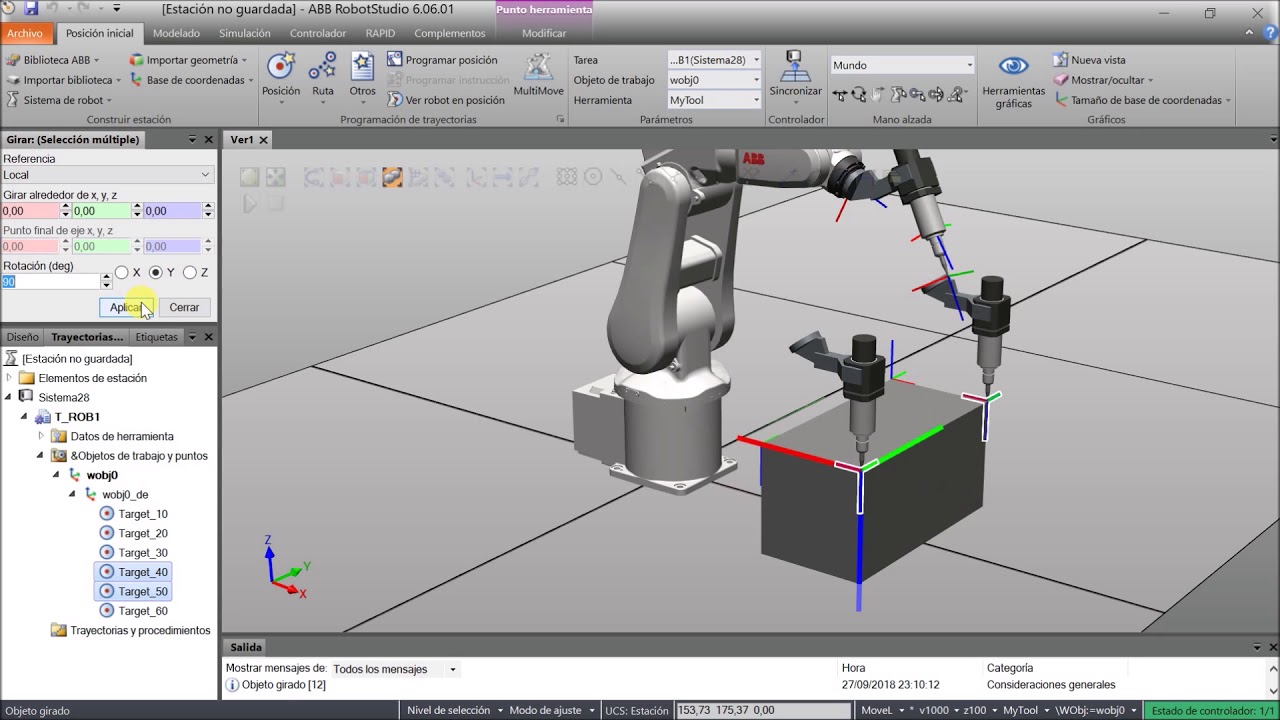The image size is (1280, 720).
Task: Open Modo de ajuste in status bar
Action: (x=551, y=710)
